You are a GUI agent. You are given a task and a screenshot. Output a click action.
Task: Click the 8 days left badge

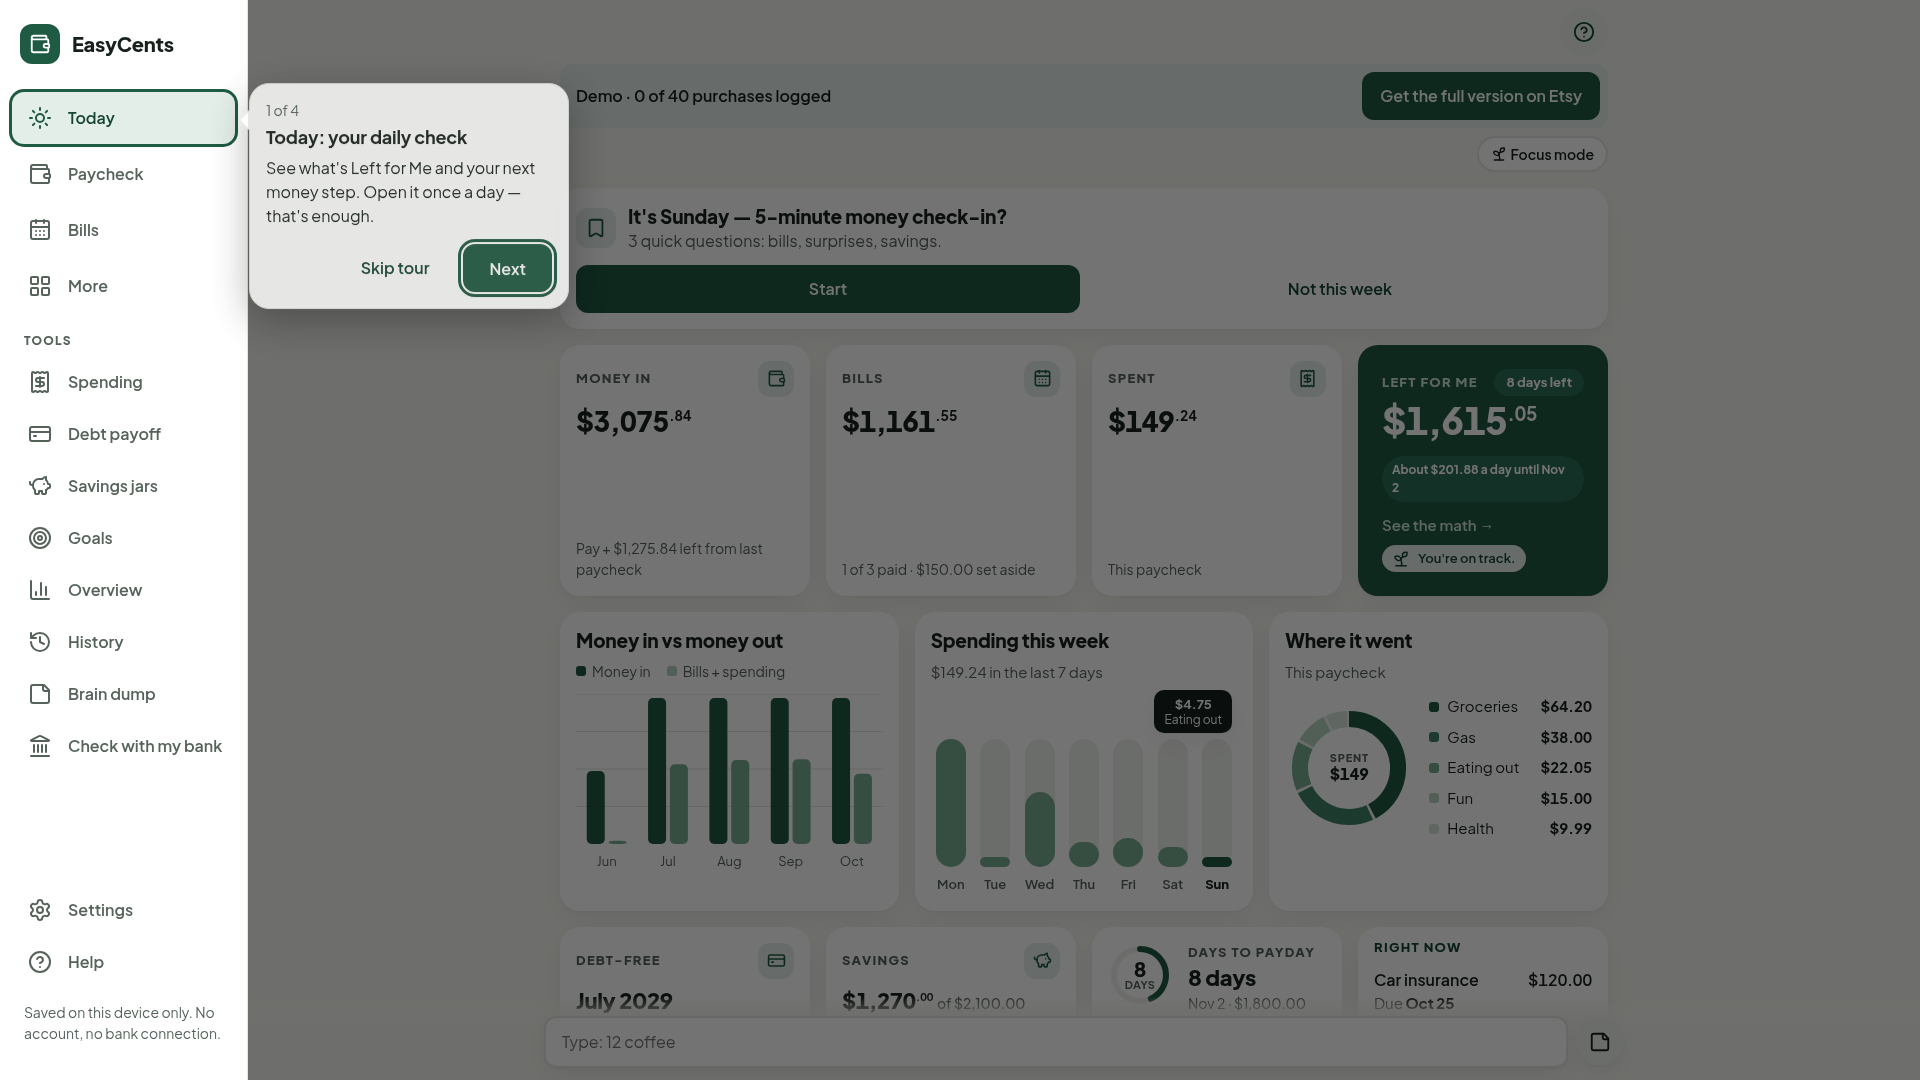pos(1539,382)
